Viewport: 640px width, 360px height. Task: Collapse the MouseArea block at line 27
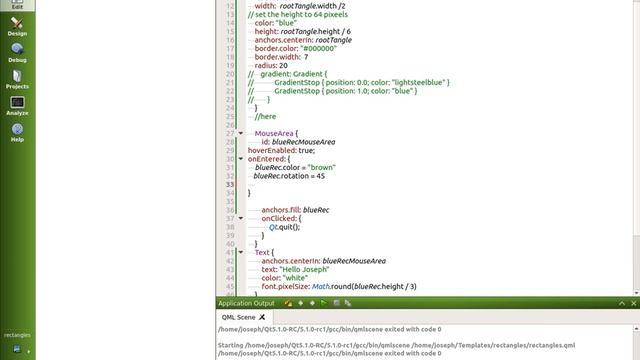click(x=241, y=133)
